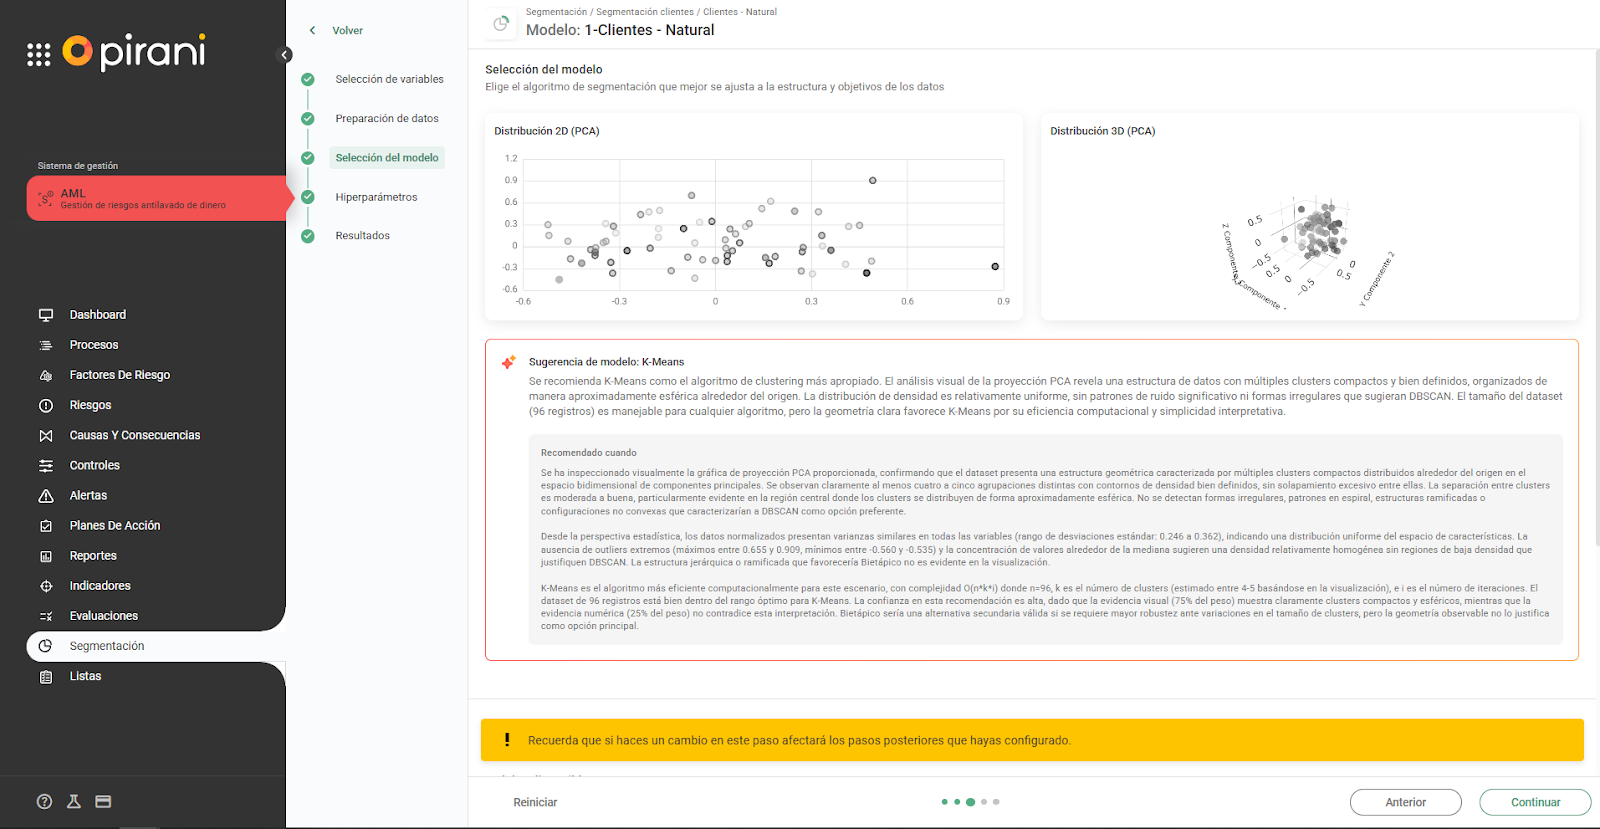Screen dimensions: 1600x829
Task: Click the Anterior button
Action: coord(1405,802)
